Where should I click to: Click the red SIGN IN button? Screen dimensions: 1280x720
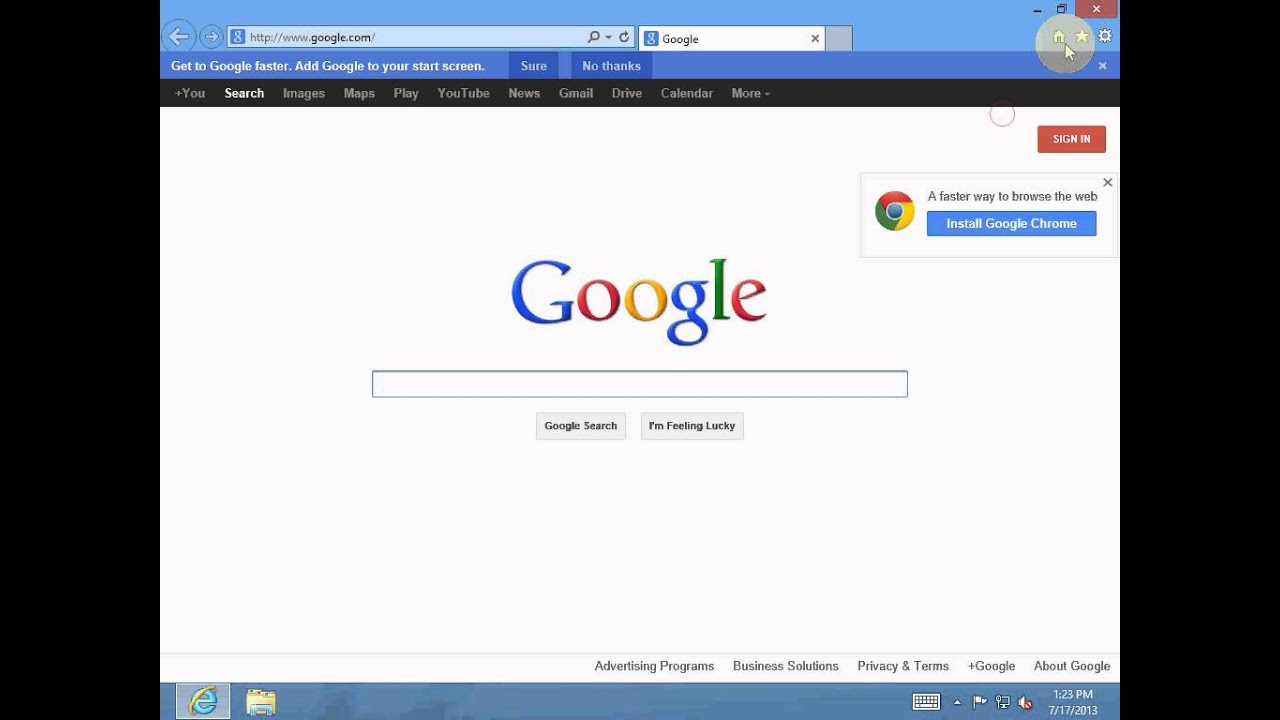(1071, 139)
